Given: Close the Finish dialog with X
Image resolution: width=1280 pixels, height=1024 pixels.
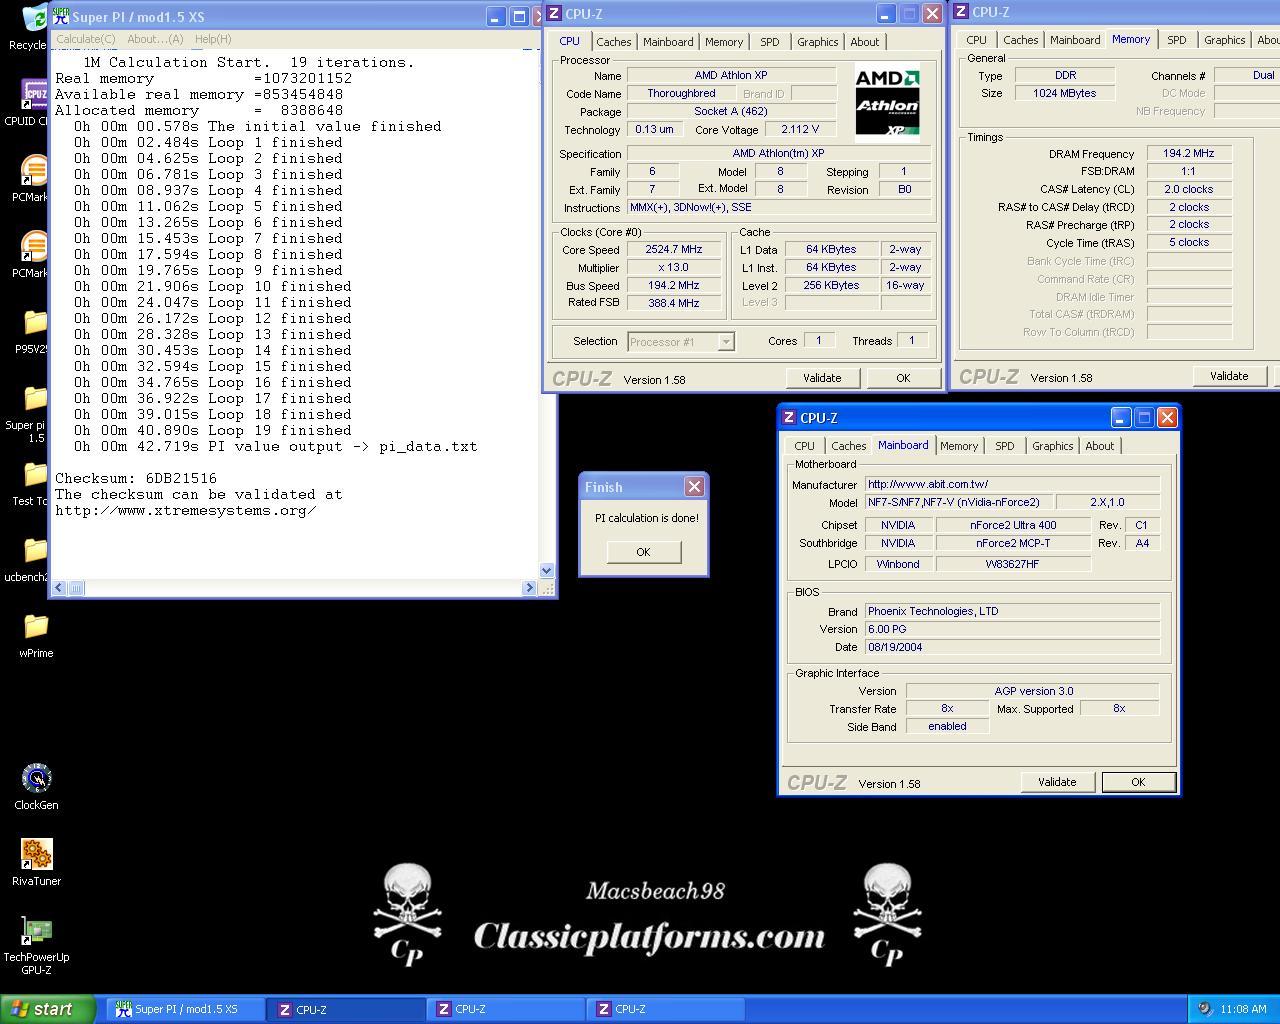Looking at the screenshot, I should [694, 487].
